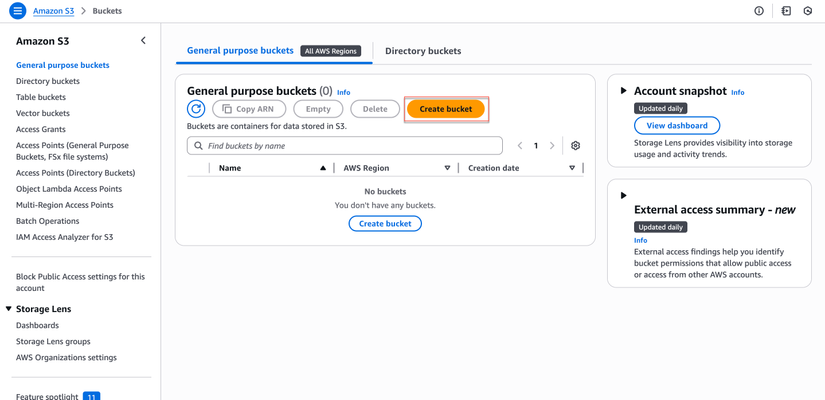Screen dimensions: 825x400
Task: Open table preferences gear icon
Action: pyautogui.click(x=575, y=146)
